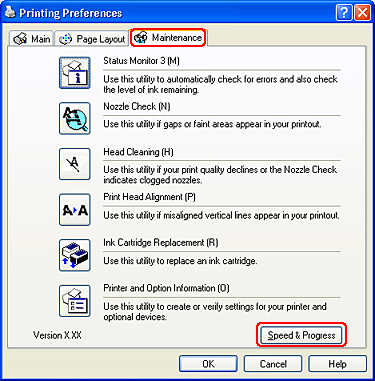375x381 pixels.
Task: Click the printer icon in title bar
Action: [10, 12]
